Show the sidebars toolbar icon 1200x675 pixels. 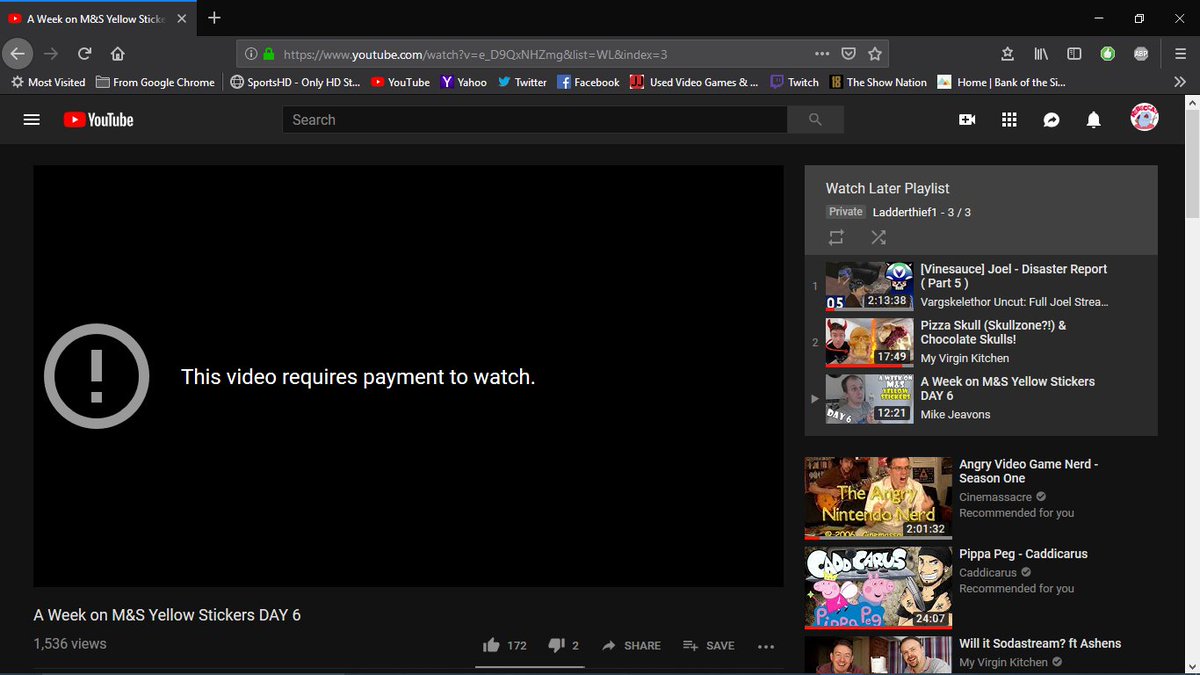(1074, 54)
